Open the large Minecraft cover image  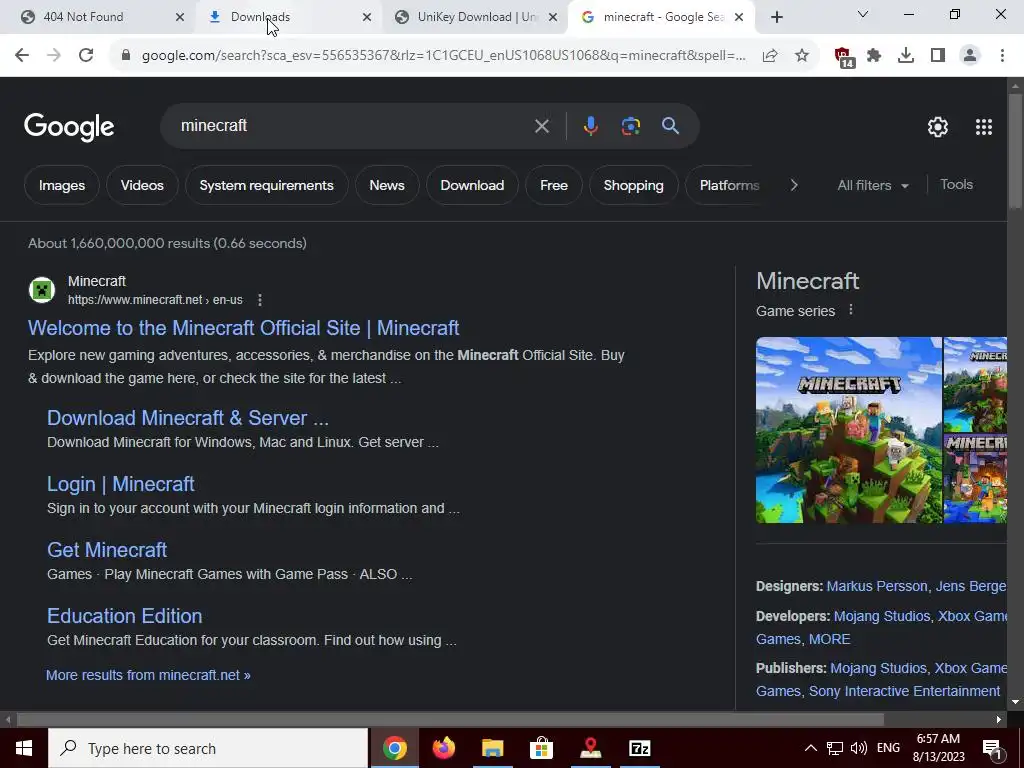pos(849,430)
